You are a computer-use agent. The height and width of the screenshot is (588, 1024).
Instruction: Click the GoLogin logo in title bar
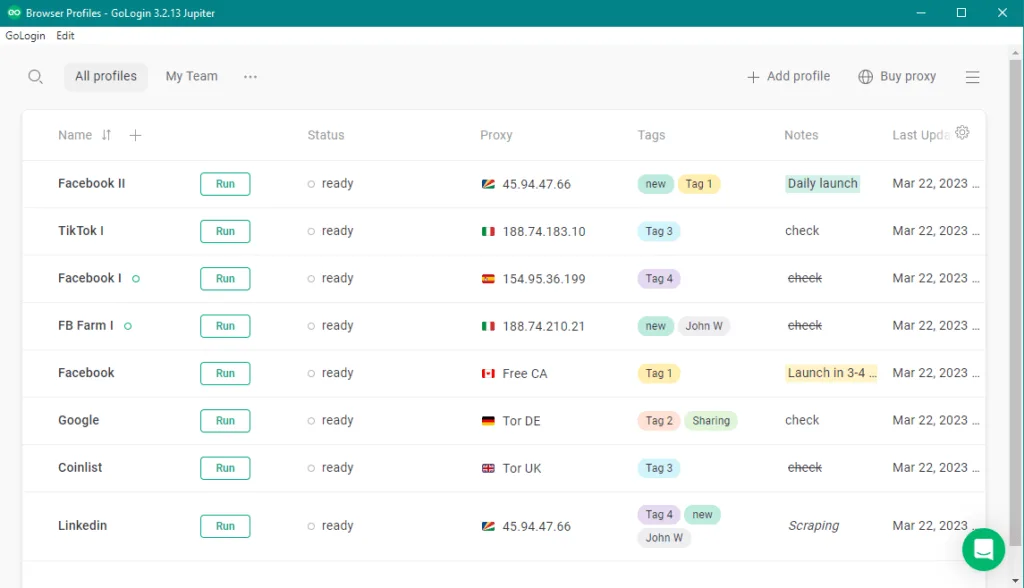pos(14,12)
